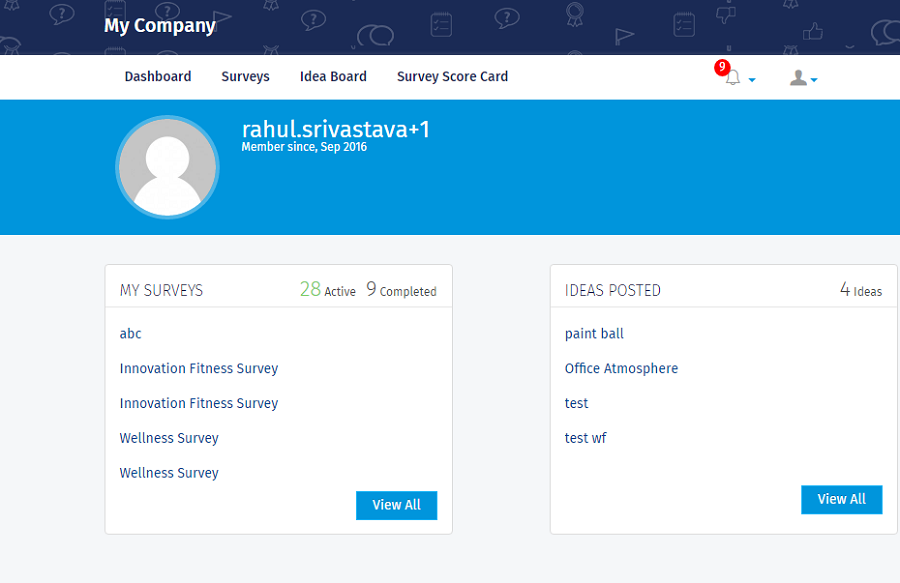Open the Office Atmosphere idea
This screenshot has height=583, width=900.
click(x=621, y=368)
